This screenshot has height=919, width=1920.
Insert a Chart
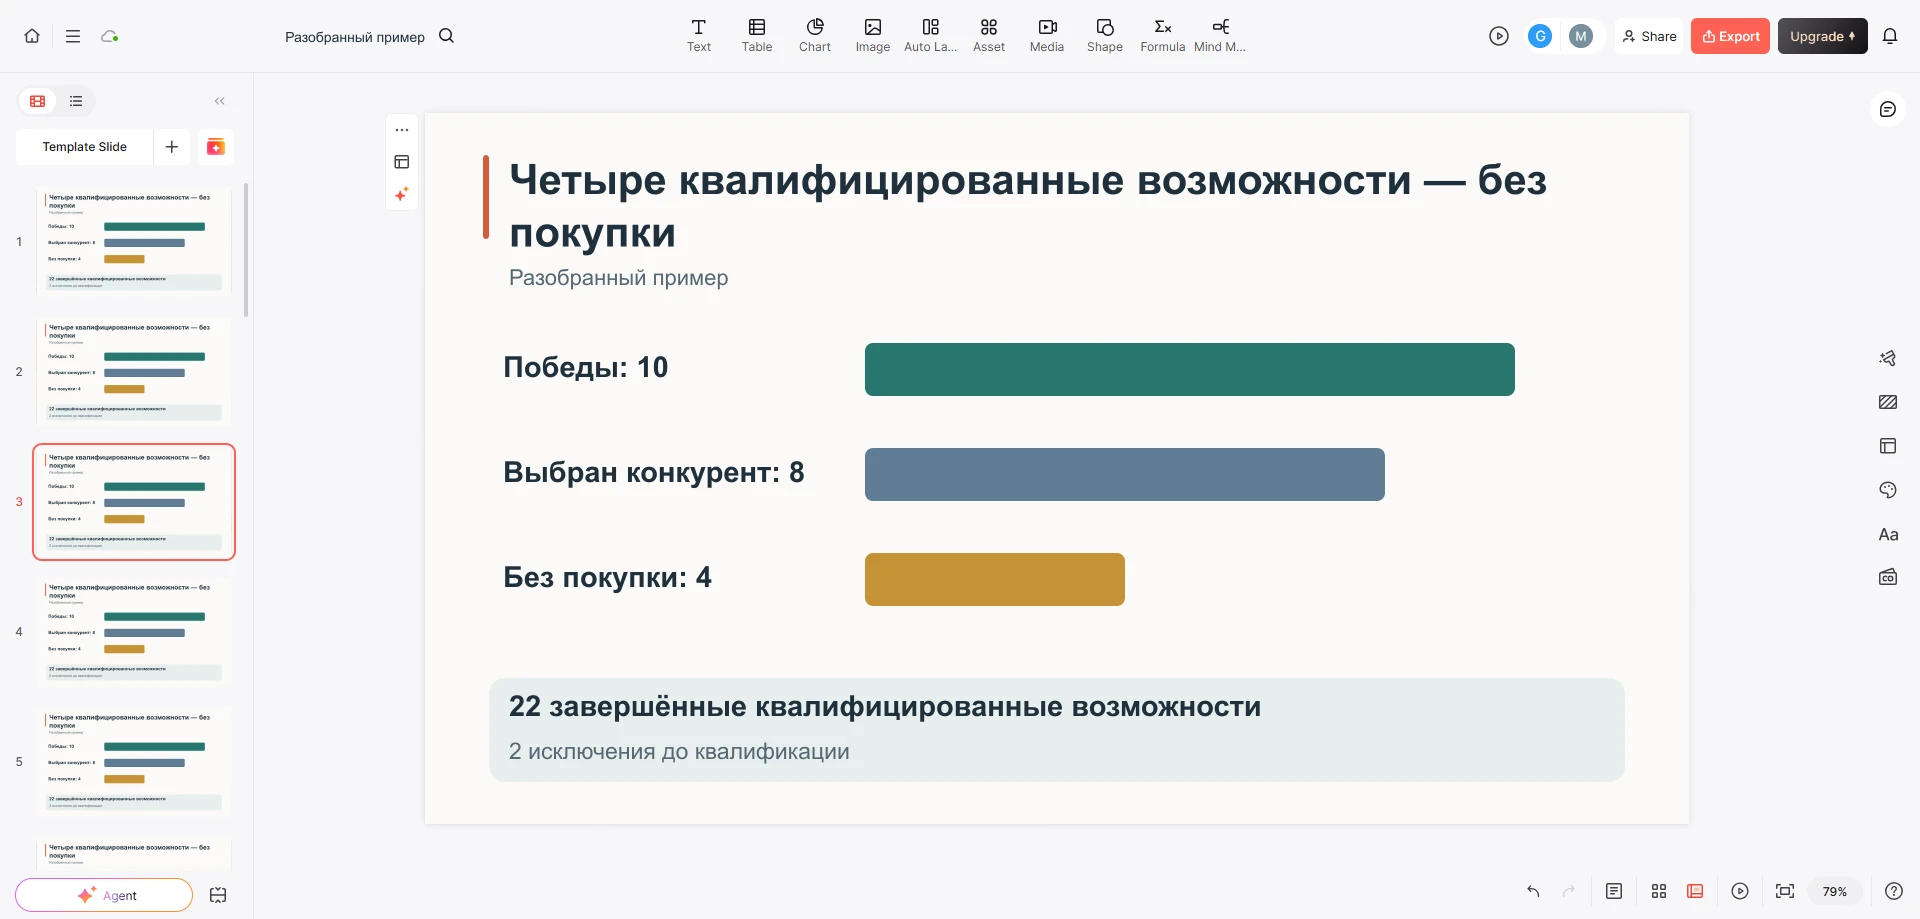coord(815,36)
